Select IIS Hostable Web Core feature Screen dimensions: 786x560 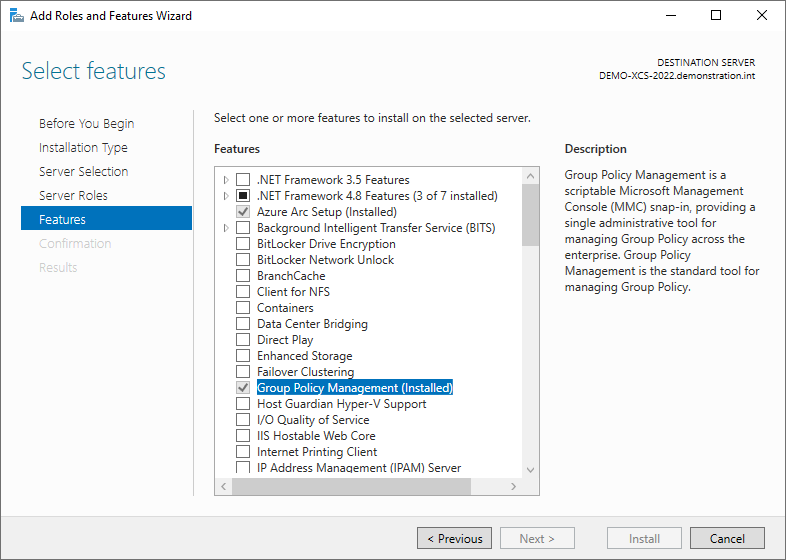(x=316, y=436)
